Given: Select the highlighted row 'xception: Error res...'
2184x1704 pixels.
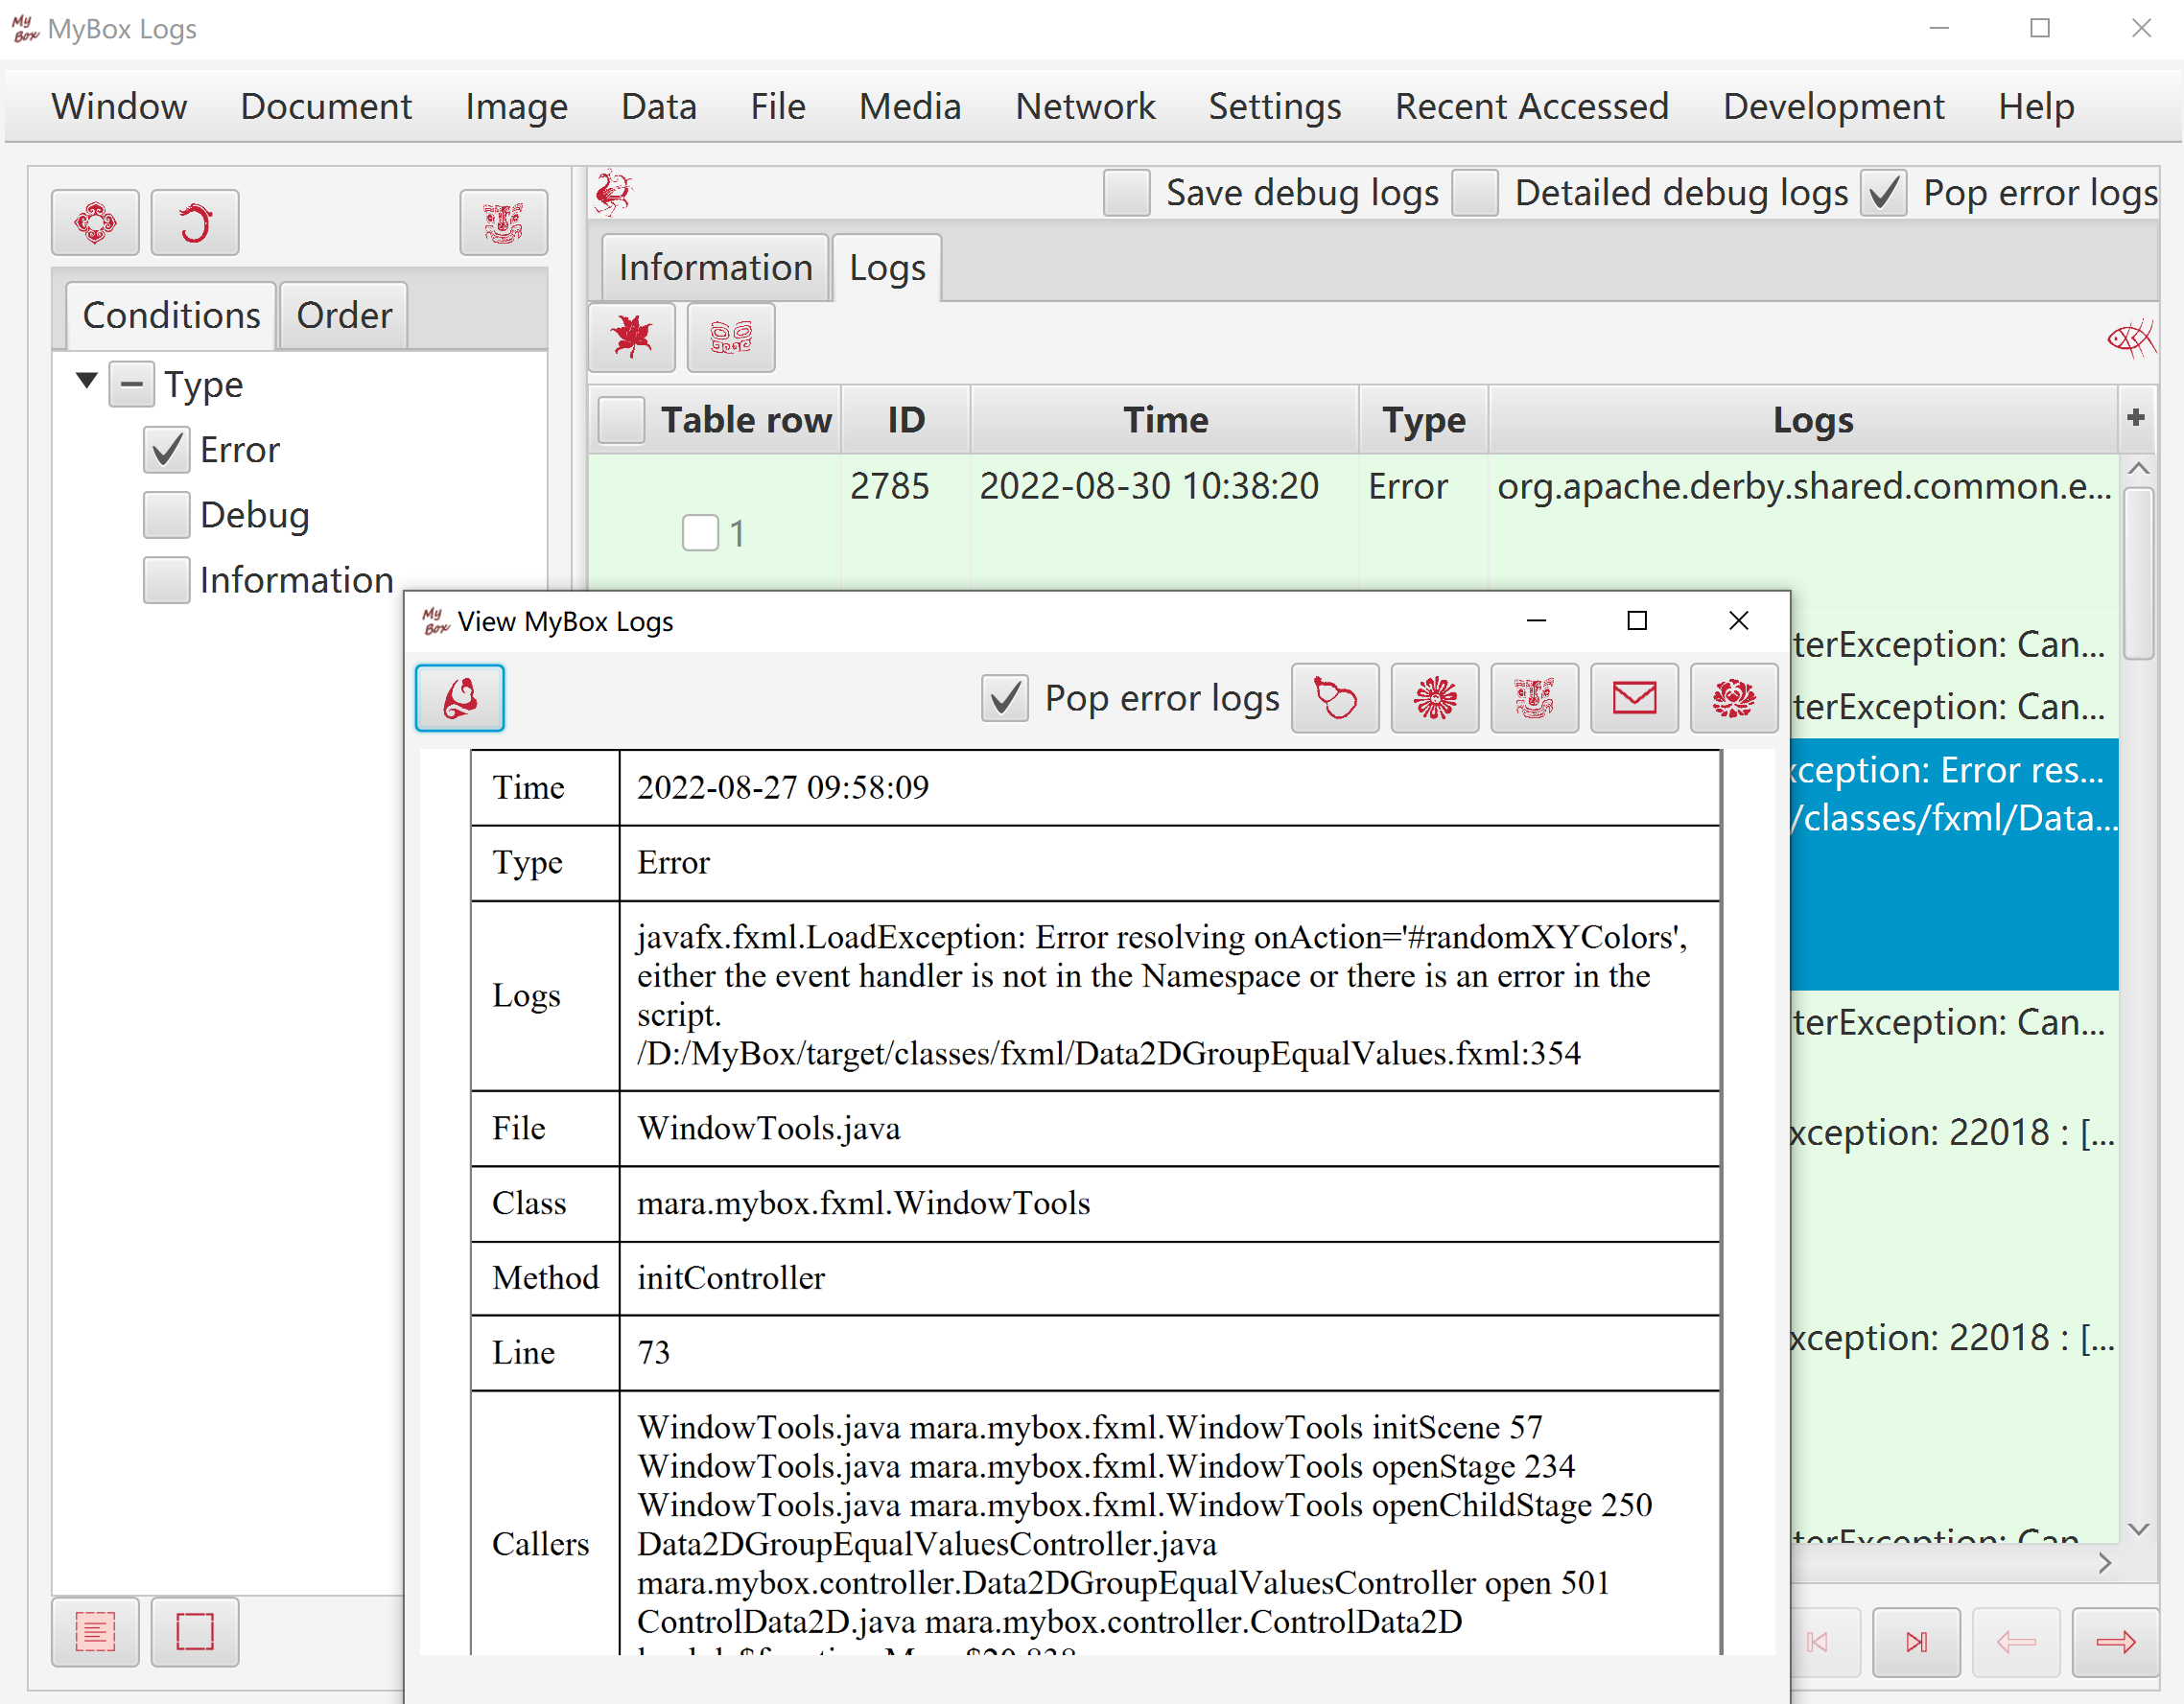Looking at the screenshot, I should pos(1954,864).
